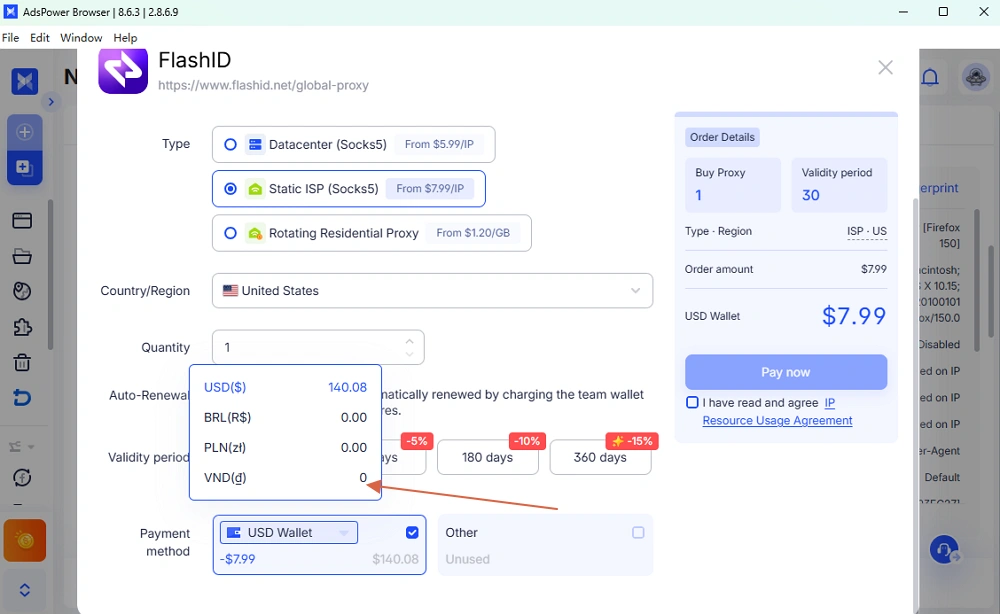Expand the sidebar with the chevron arrow

[x=51, y=102]
